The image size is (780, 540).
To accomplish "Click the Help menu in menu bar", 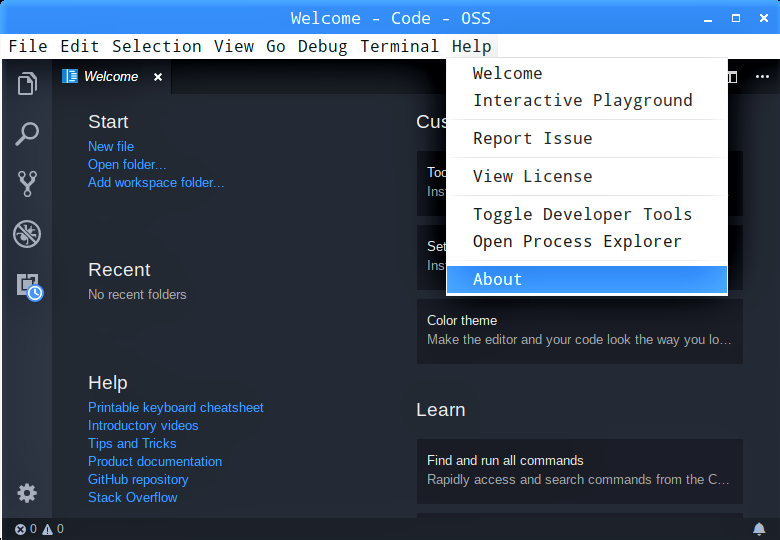I will click(472, 46).
